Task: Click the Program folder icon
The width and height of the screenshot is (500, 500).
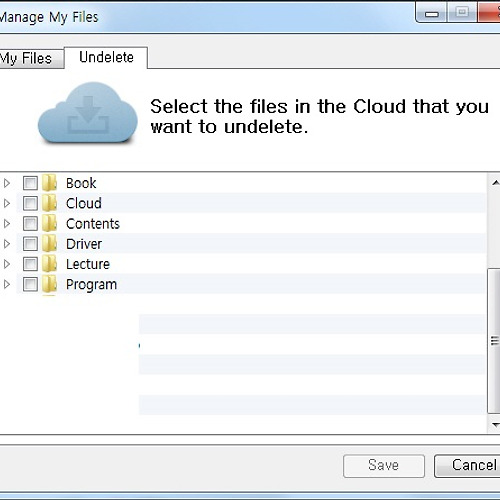Action: click(x=49, y=284)
